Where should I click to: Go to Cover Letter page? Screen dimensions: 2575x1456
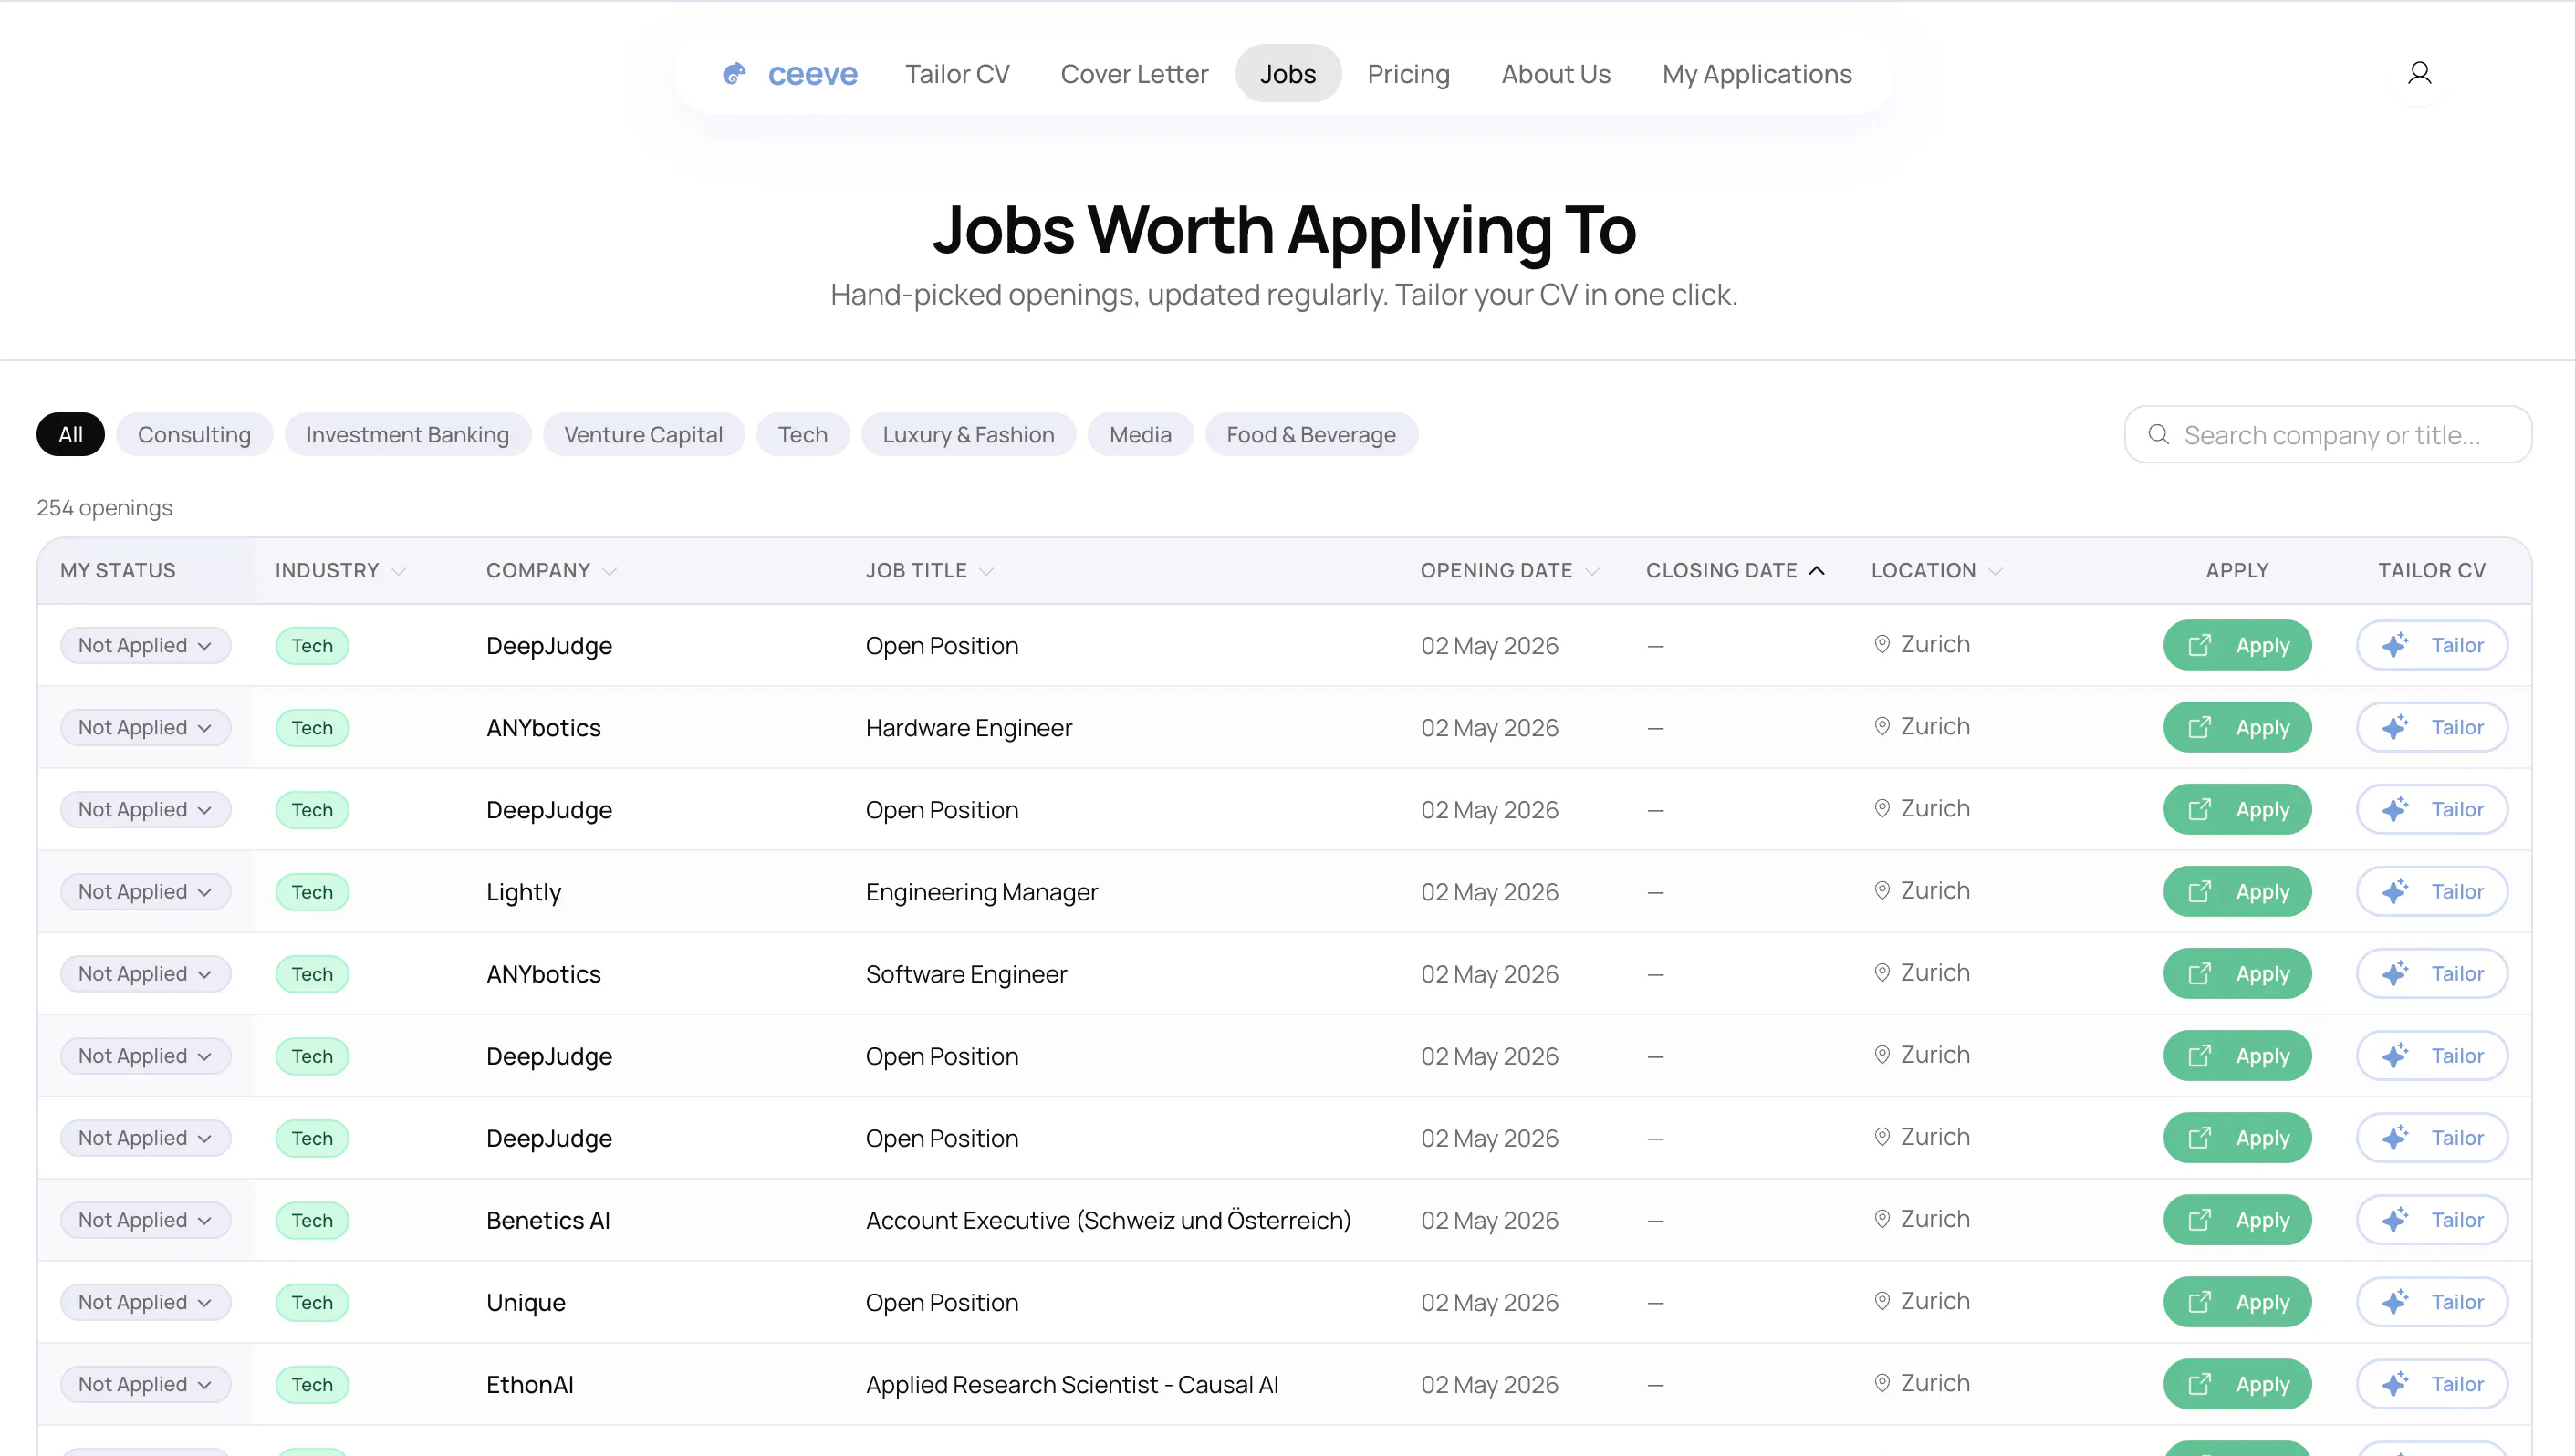[1134, 73]
